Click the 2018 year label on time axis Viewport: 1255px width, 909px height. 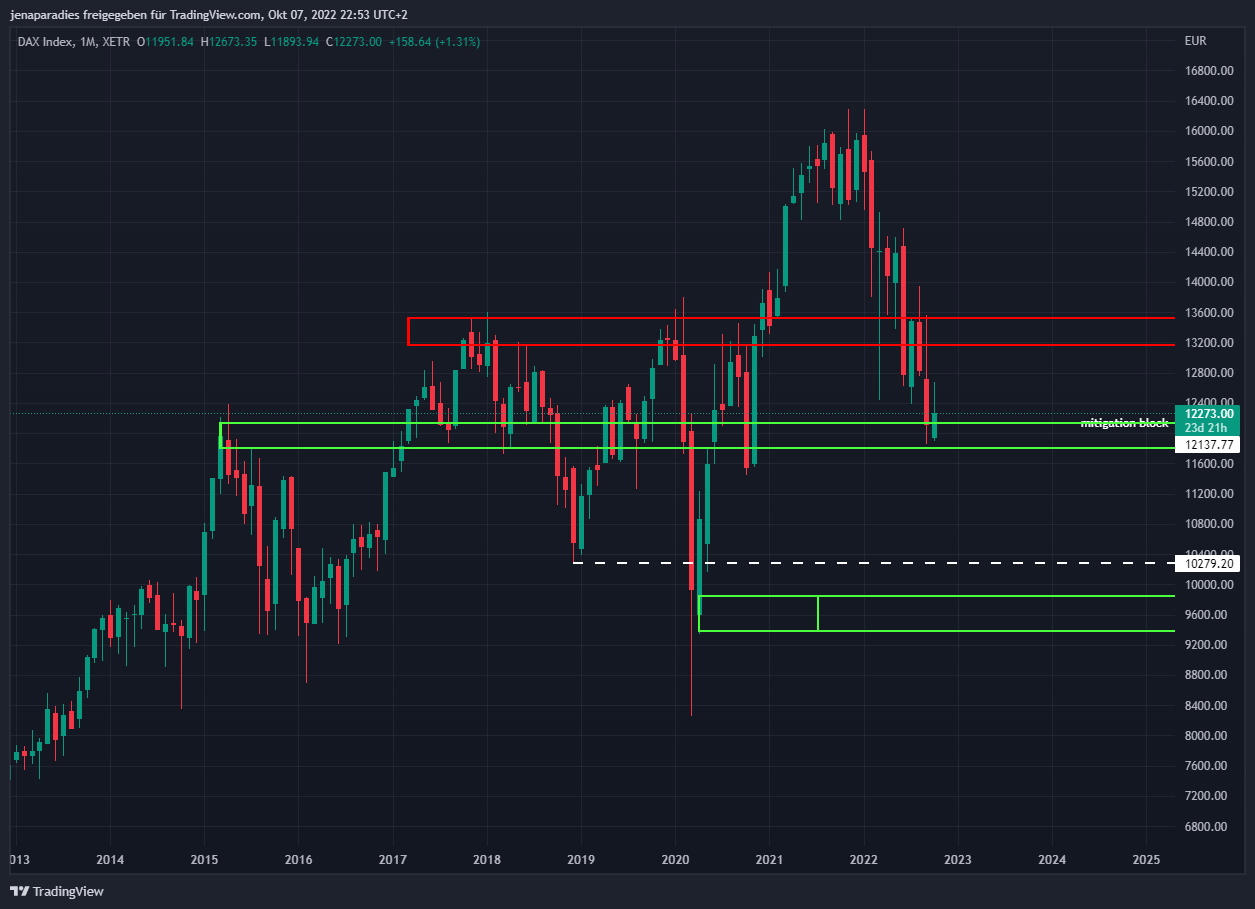[x=487, y=860]
